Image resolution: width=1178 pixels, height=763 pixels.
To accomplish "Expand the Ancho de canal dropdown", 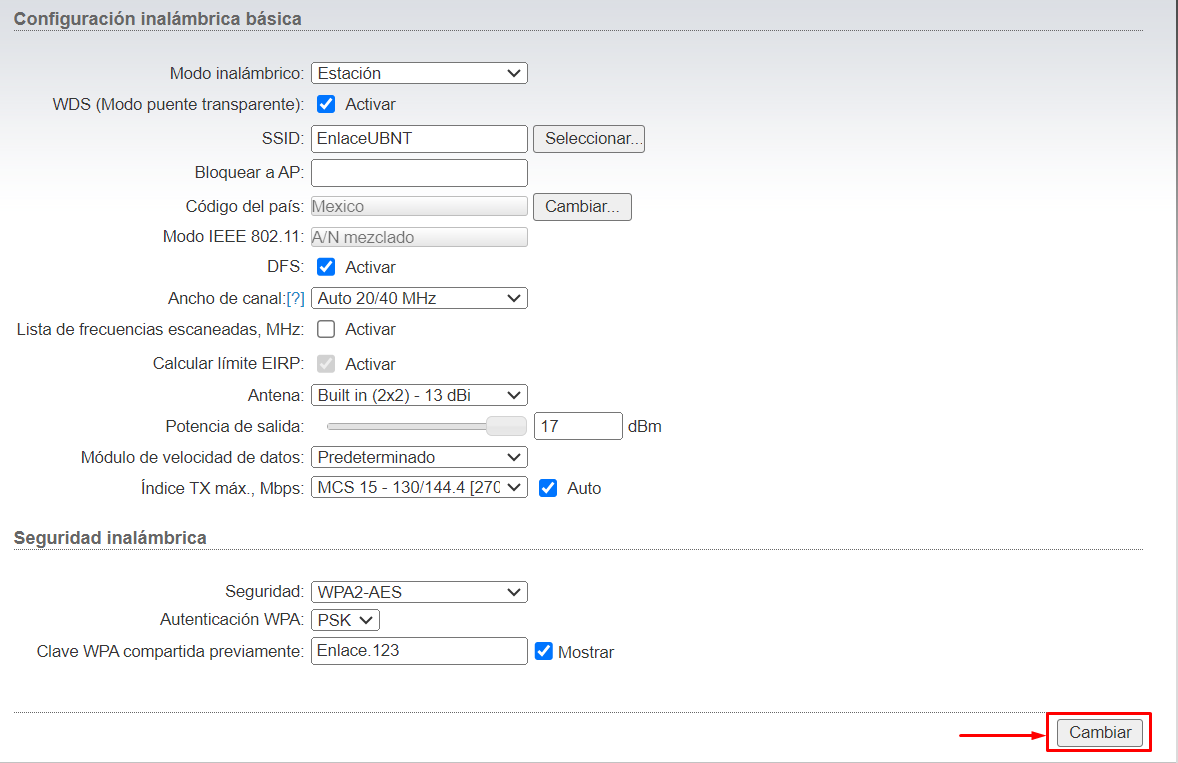I will click(x=419, y=298).
